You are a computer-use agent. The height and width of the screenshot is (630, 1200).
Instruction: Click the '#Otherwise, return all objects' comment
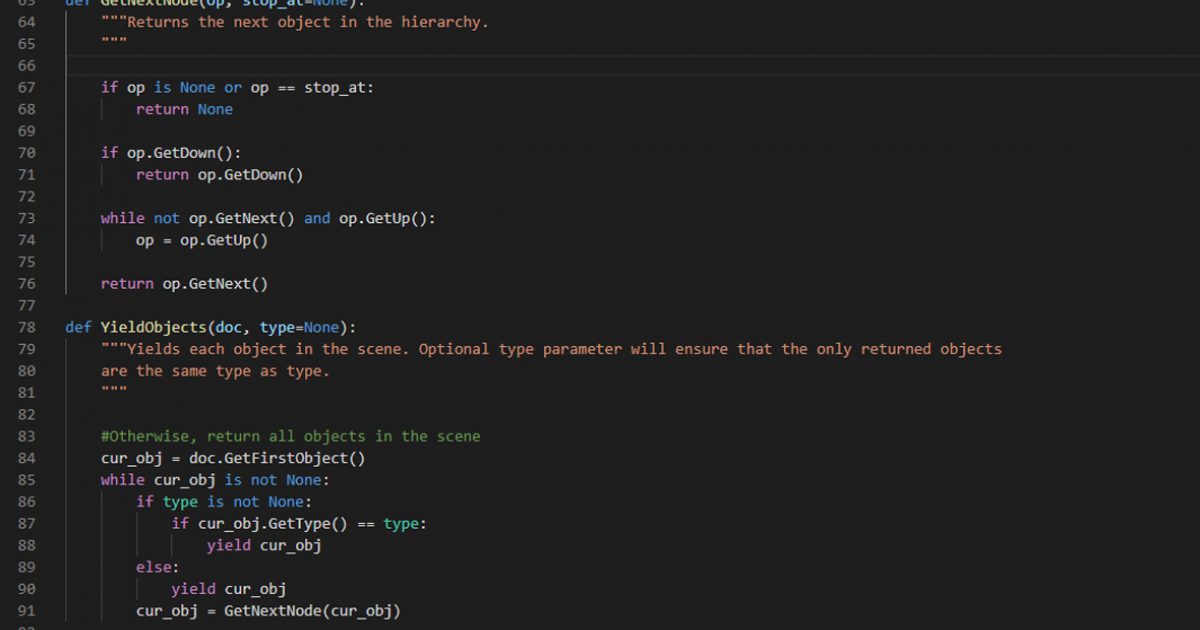tap(290, 436)
